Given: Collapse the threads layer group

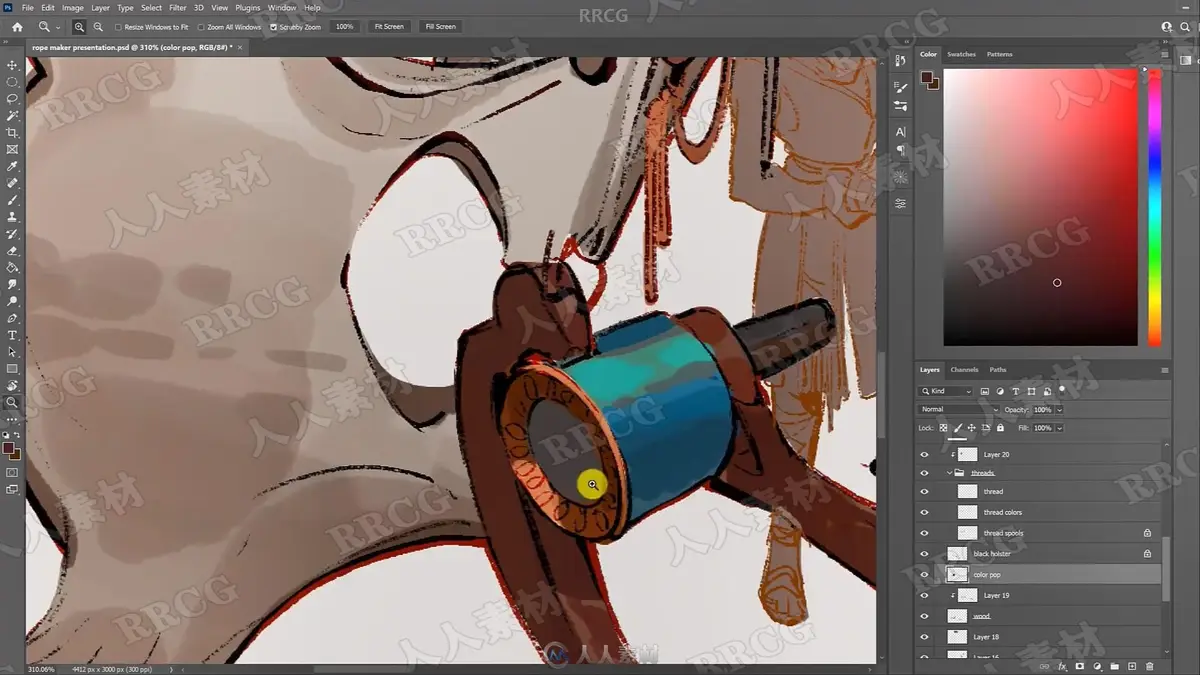Looking at the screenshot, I should tap(949, 472).
